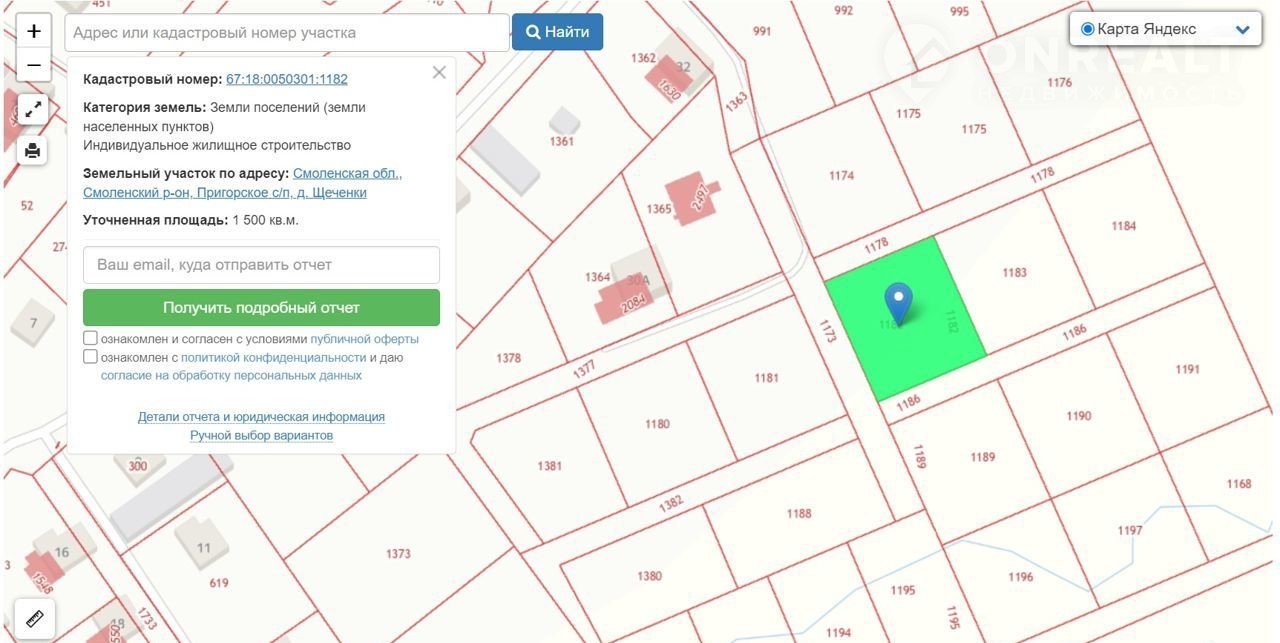This screenshot has height=643, width=1280.
Task: Check the политикой конфиденциальности consent checkbox
Action: click(x=91, y=357)
